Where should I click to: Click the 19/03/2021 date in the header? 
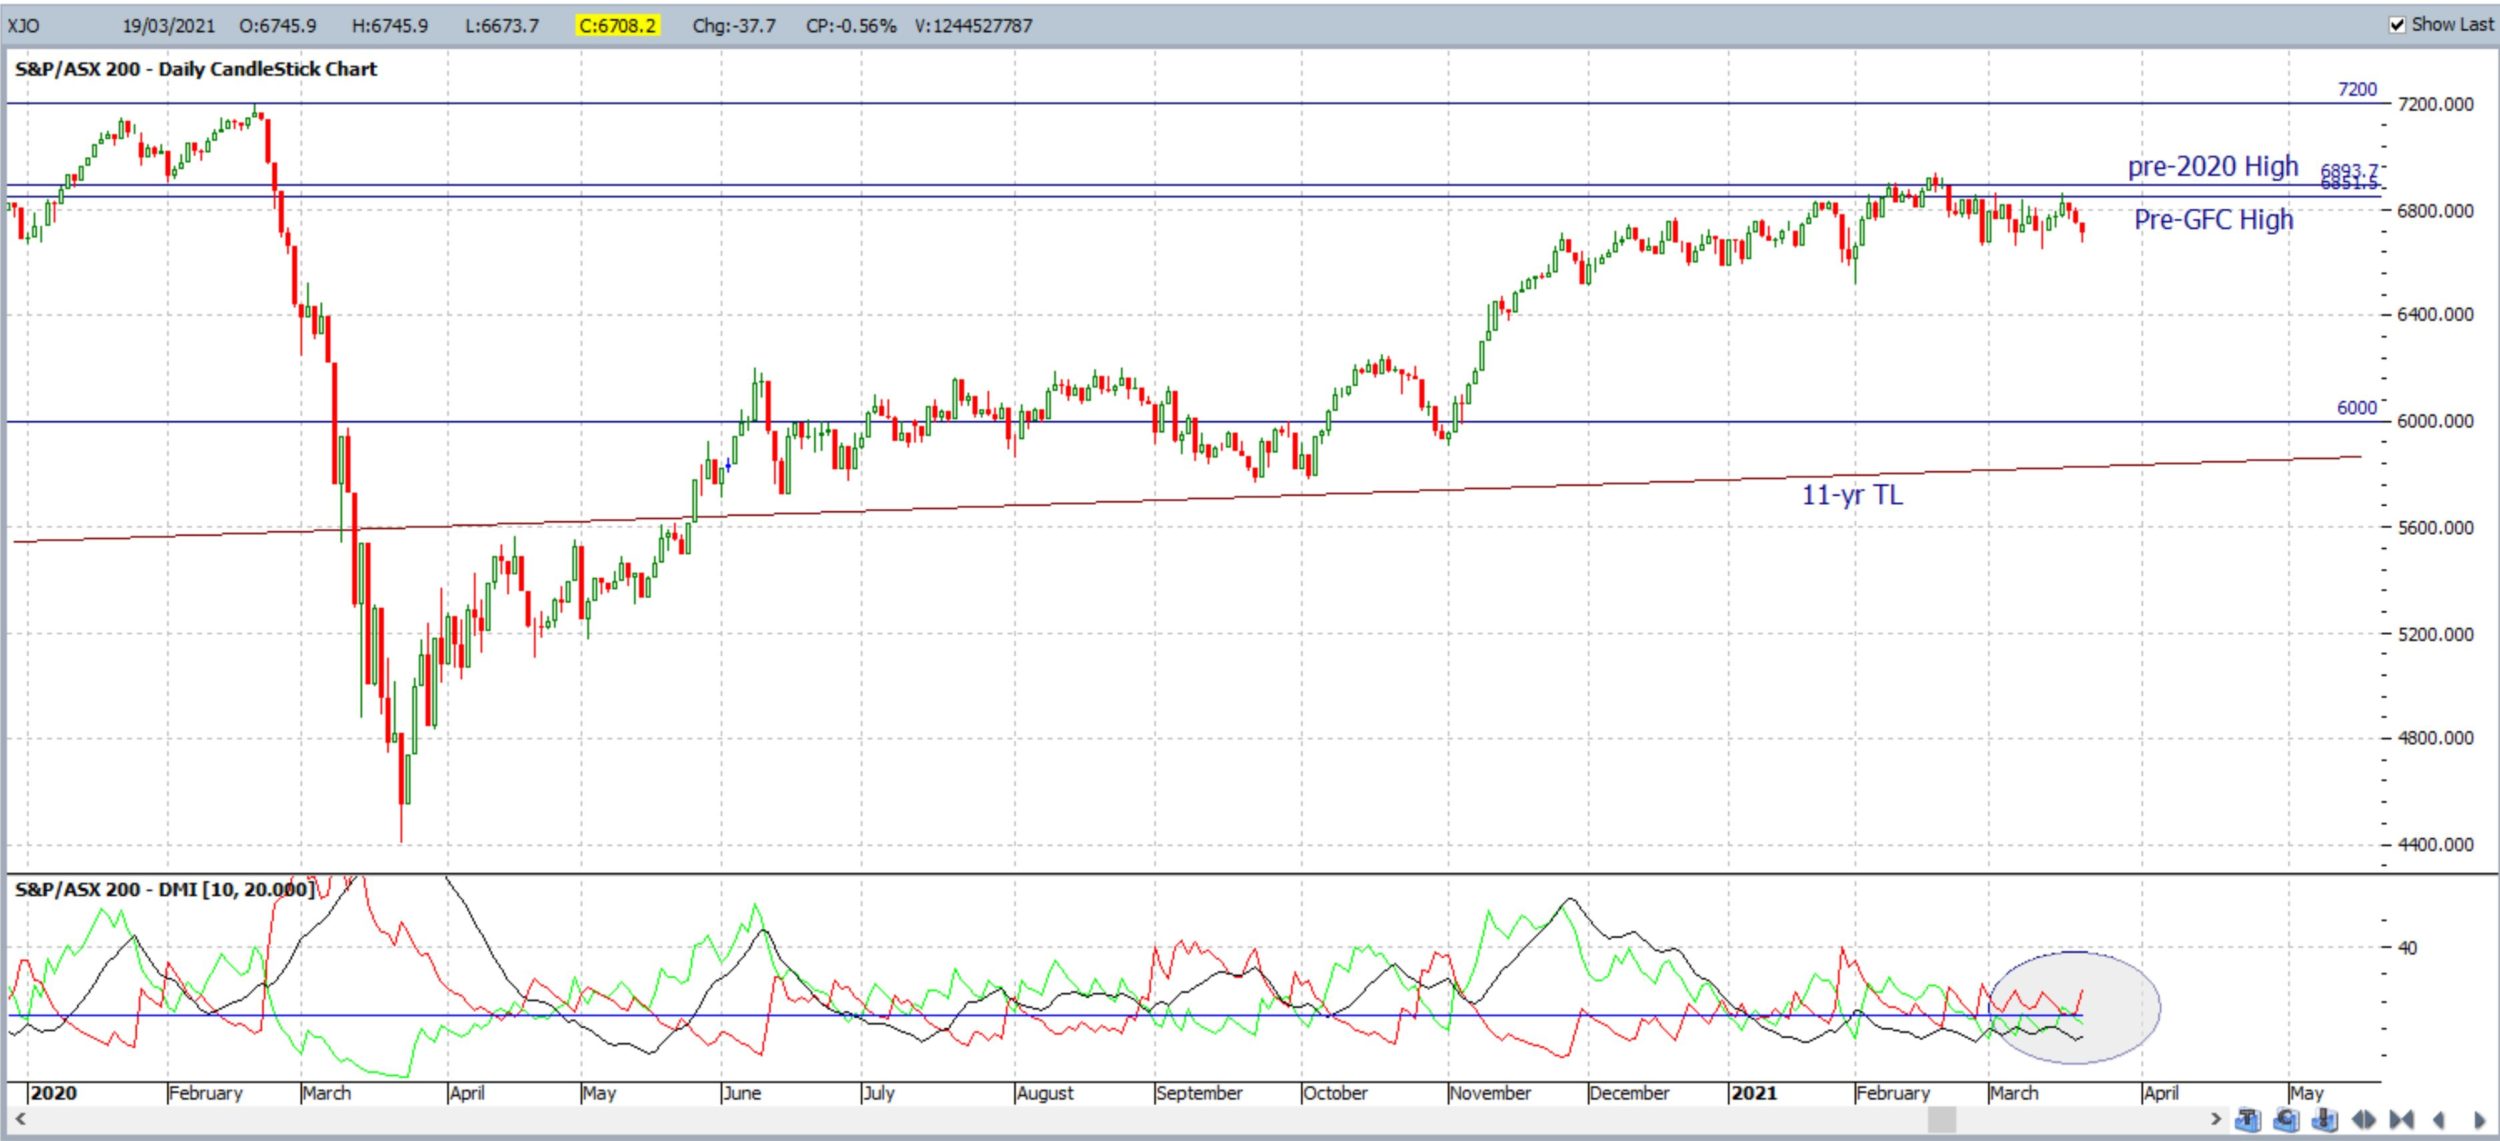point(168,26)
